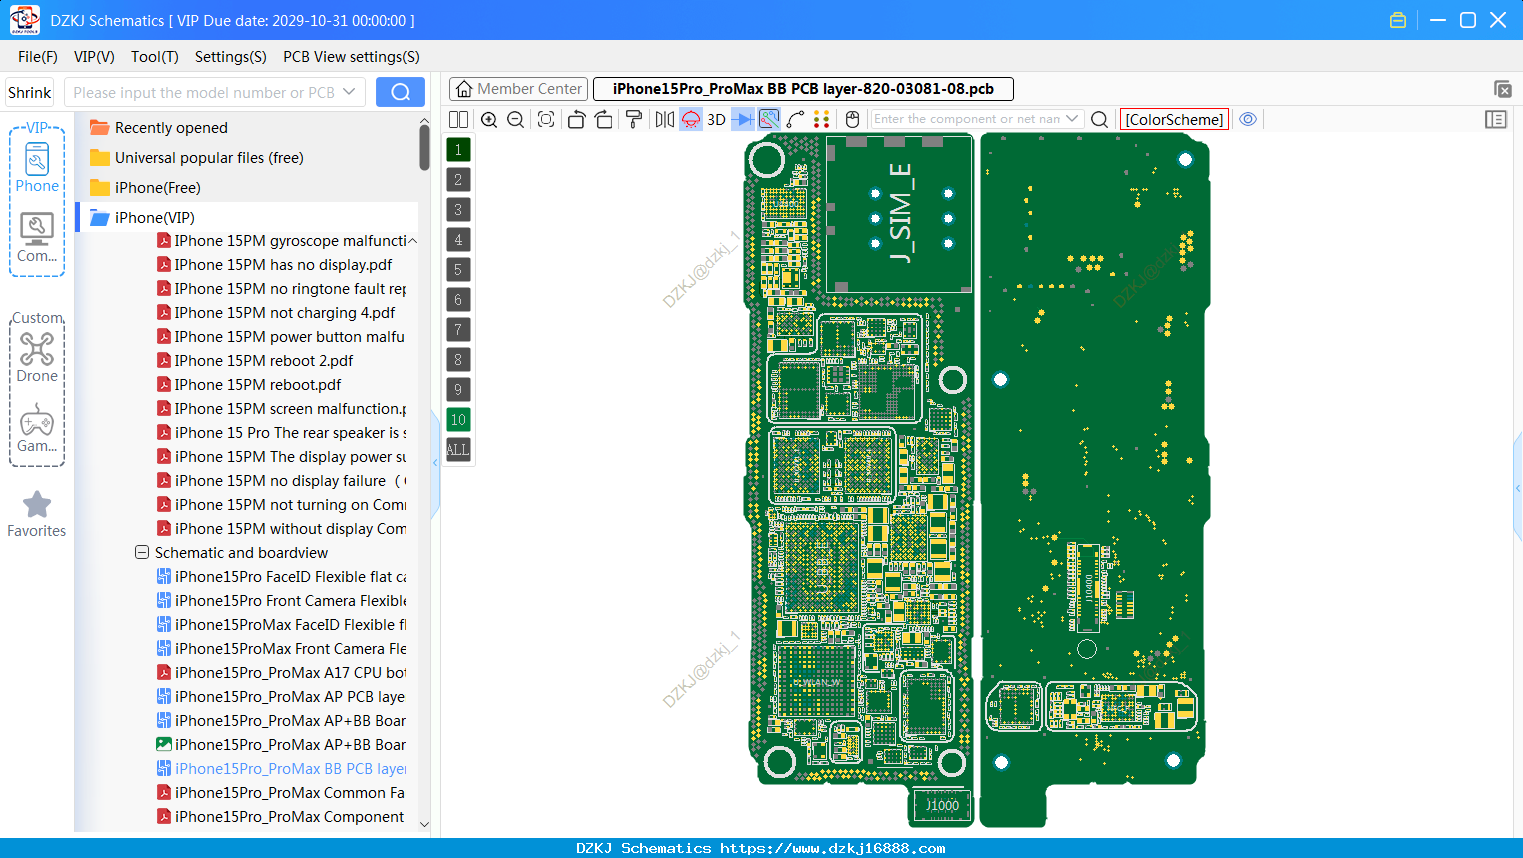Open Universal popular files (free) folder
The height and width of the screenshot is (858, 1523).
coord(208,158)
